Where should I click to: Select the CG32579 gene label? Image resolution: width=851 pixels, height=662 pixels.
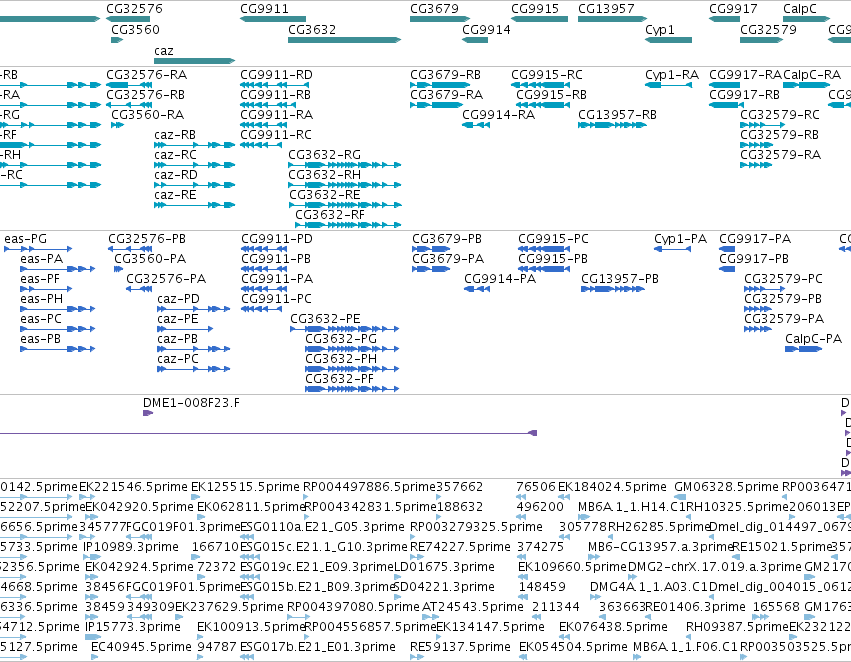(769, 30)
